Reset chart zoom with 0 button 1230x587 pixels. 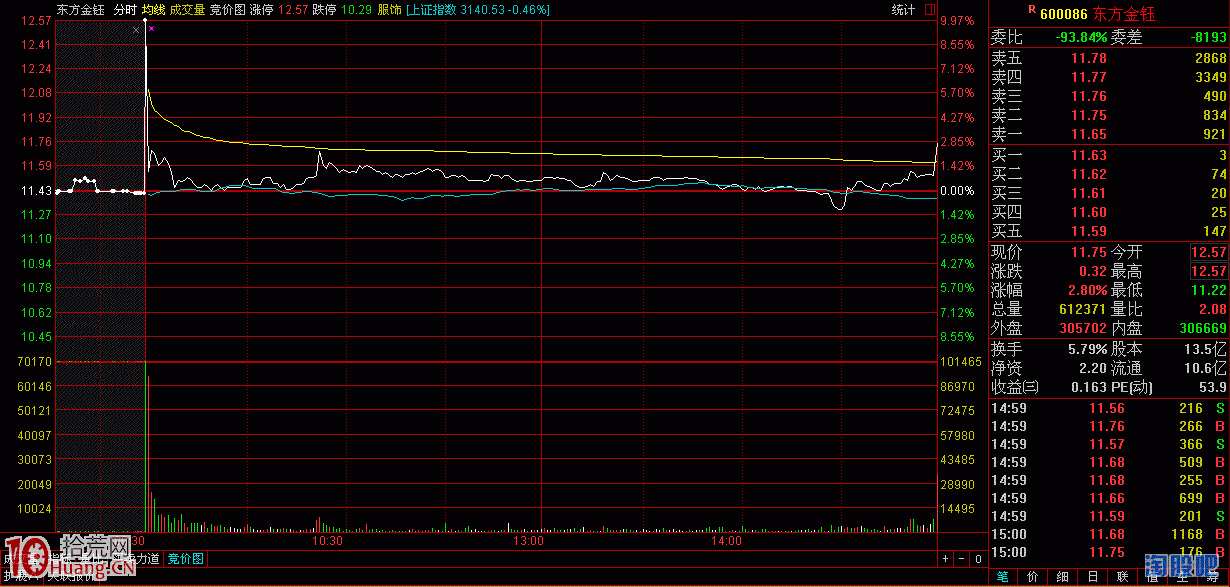point(978,558)
